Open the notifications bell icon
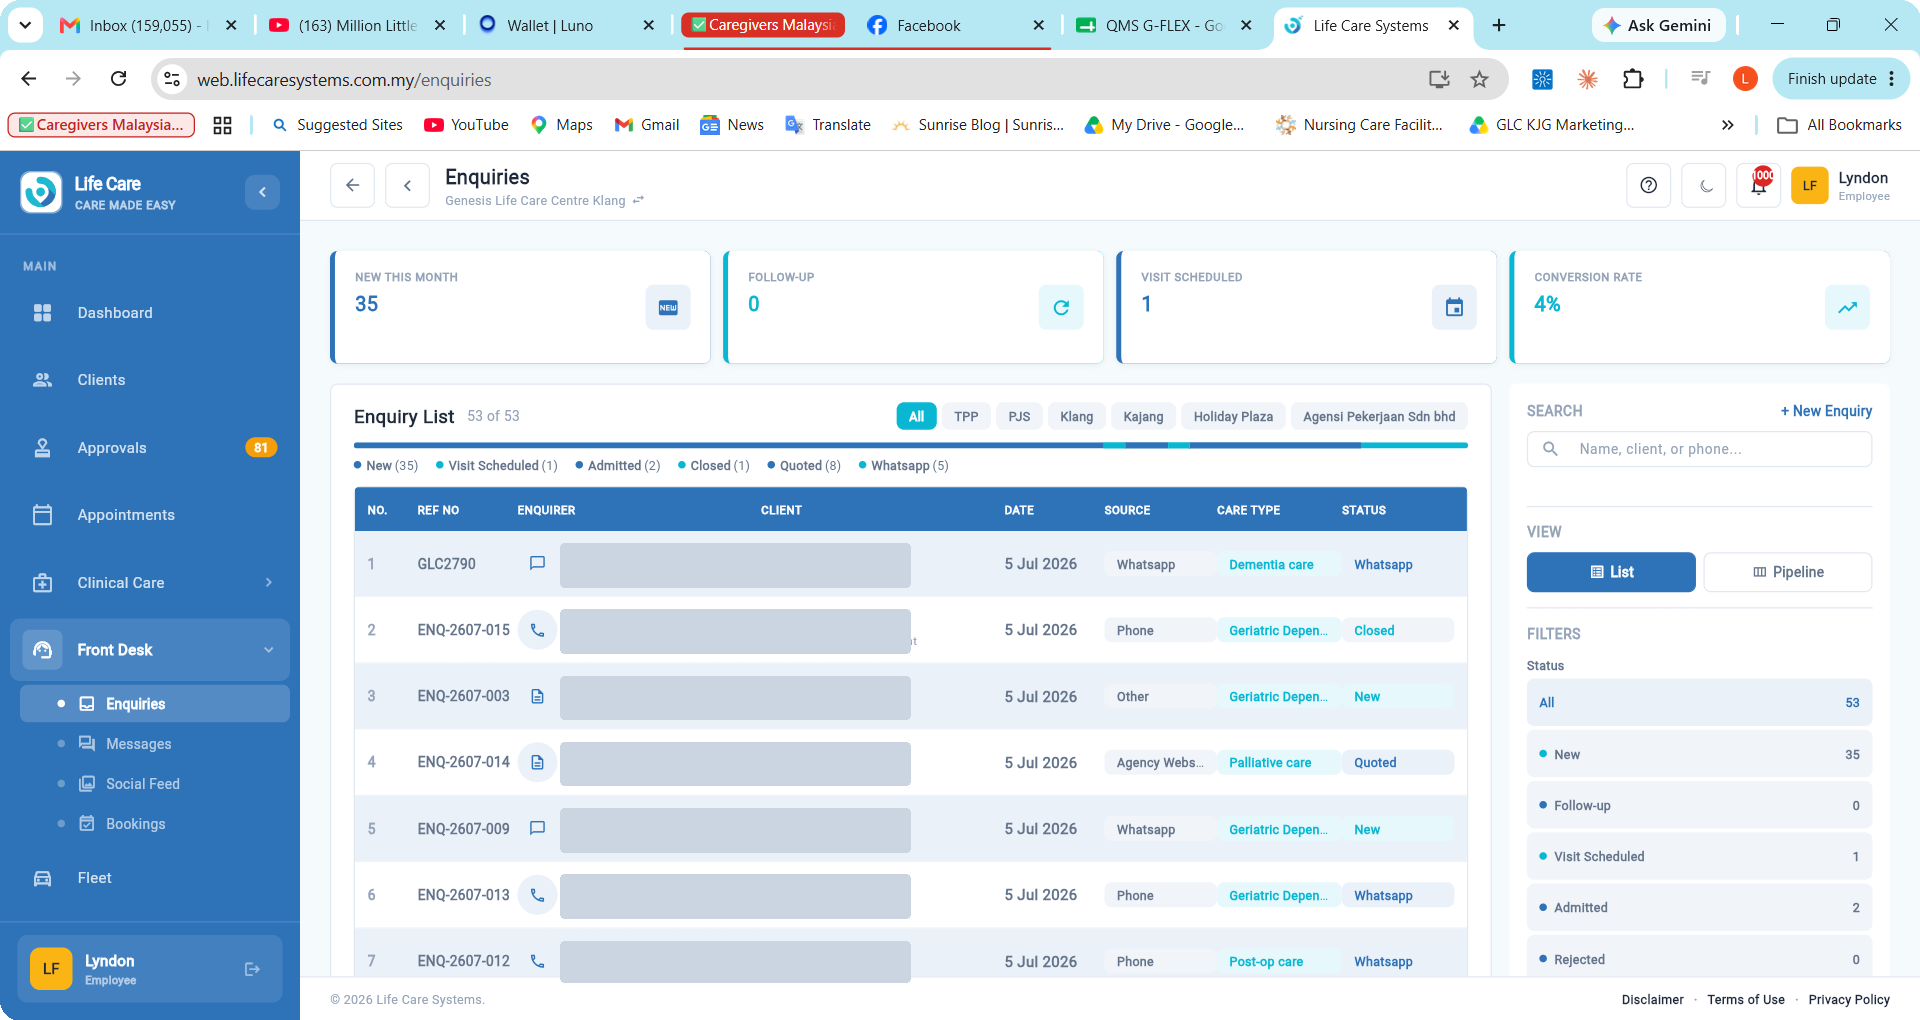Viewport: 1920px width, 1020px height. pyautogui.click(x=1759, y=185)
